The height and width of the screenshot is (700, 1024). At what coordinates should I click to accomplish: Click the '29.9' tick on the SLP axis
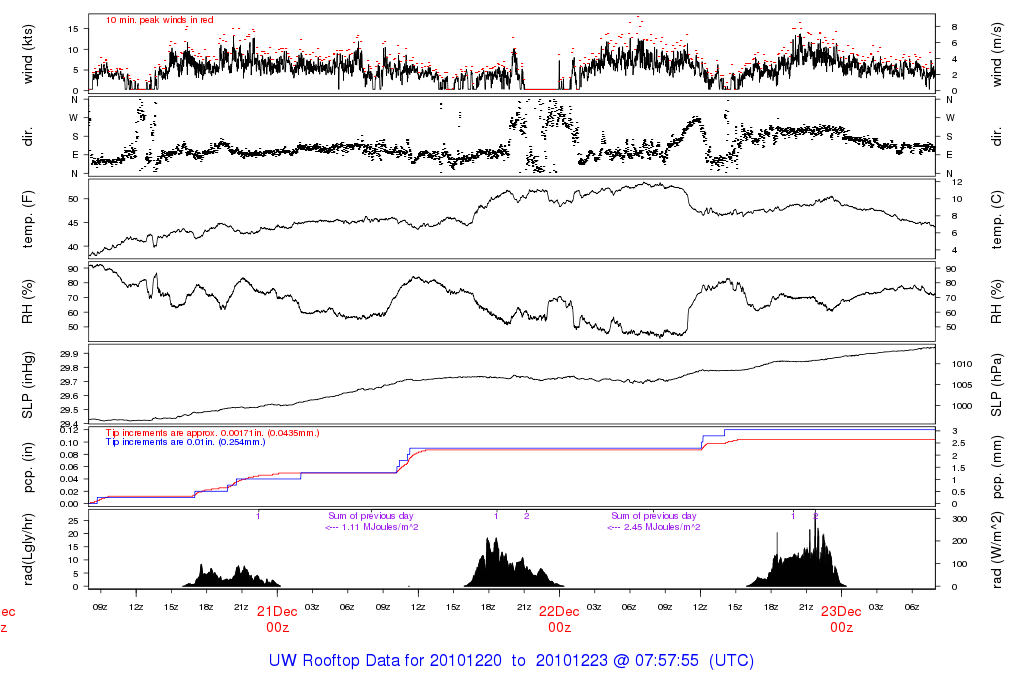coord(69,354)
